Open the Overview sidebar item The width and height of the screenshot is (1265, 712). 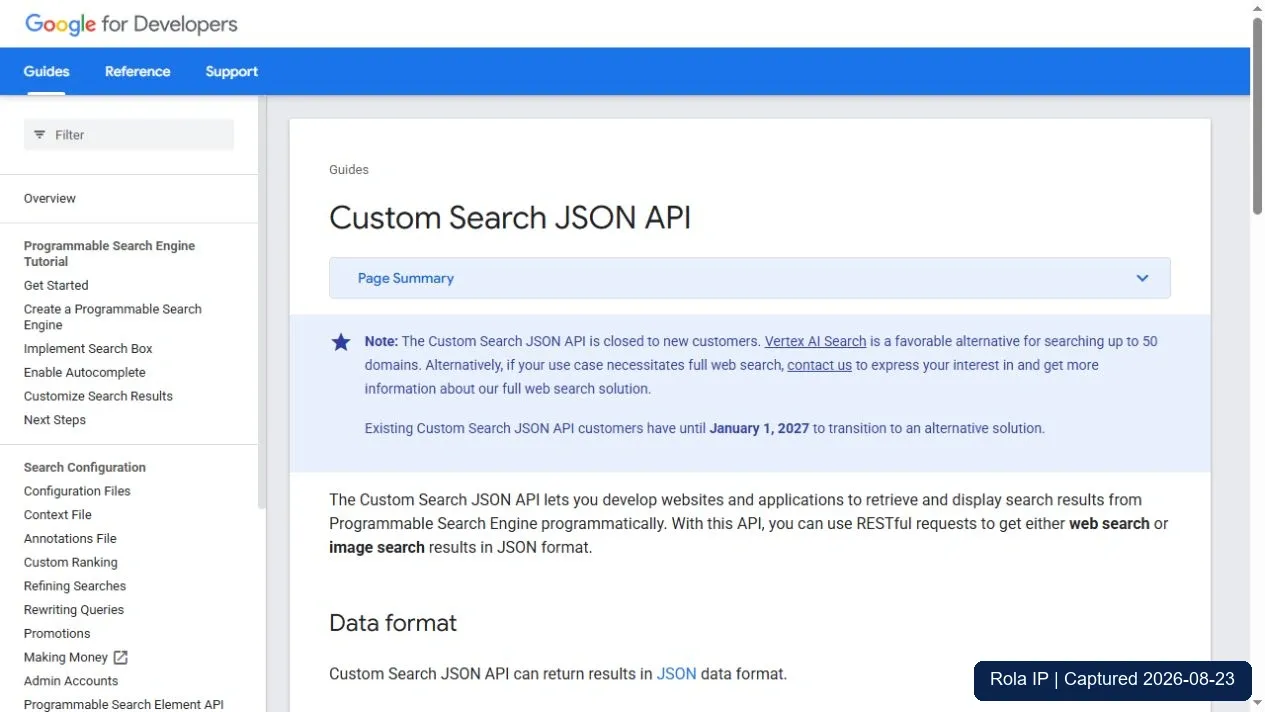point(50,198)
